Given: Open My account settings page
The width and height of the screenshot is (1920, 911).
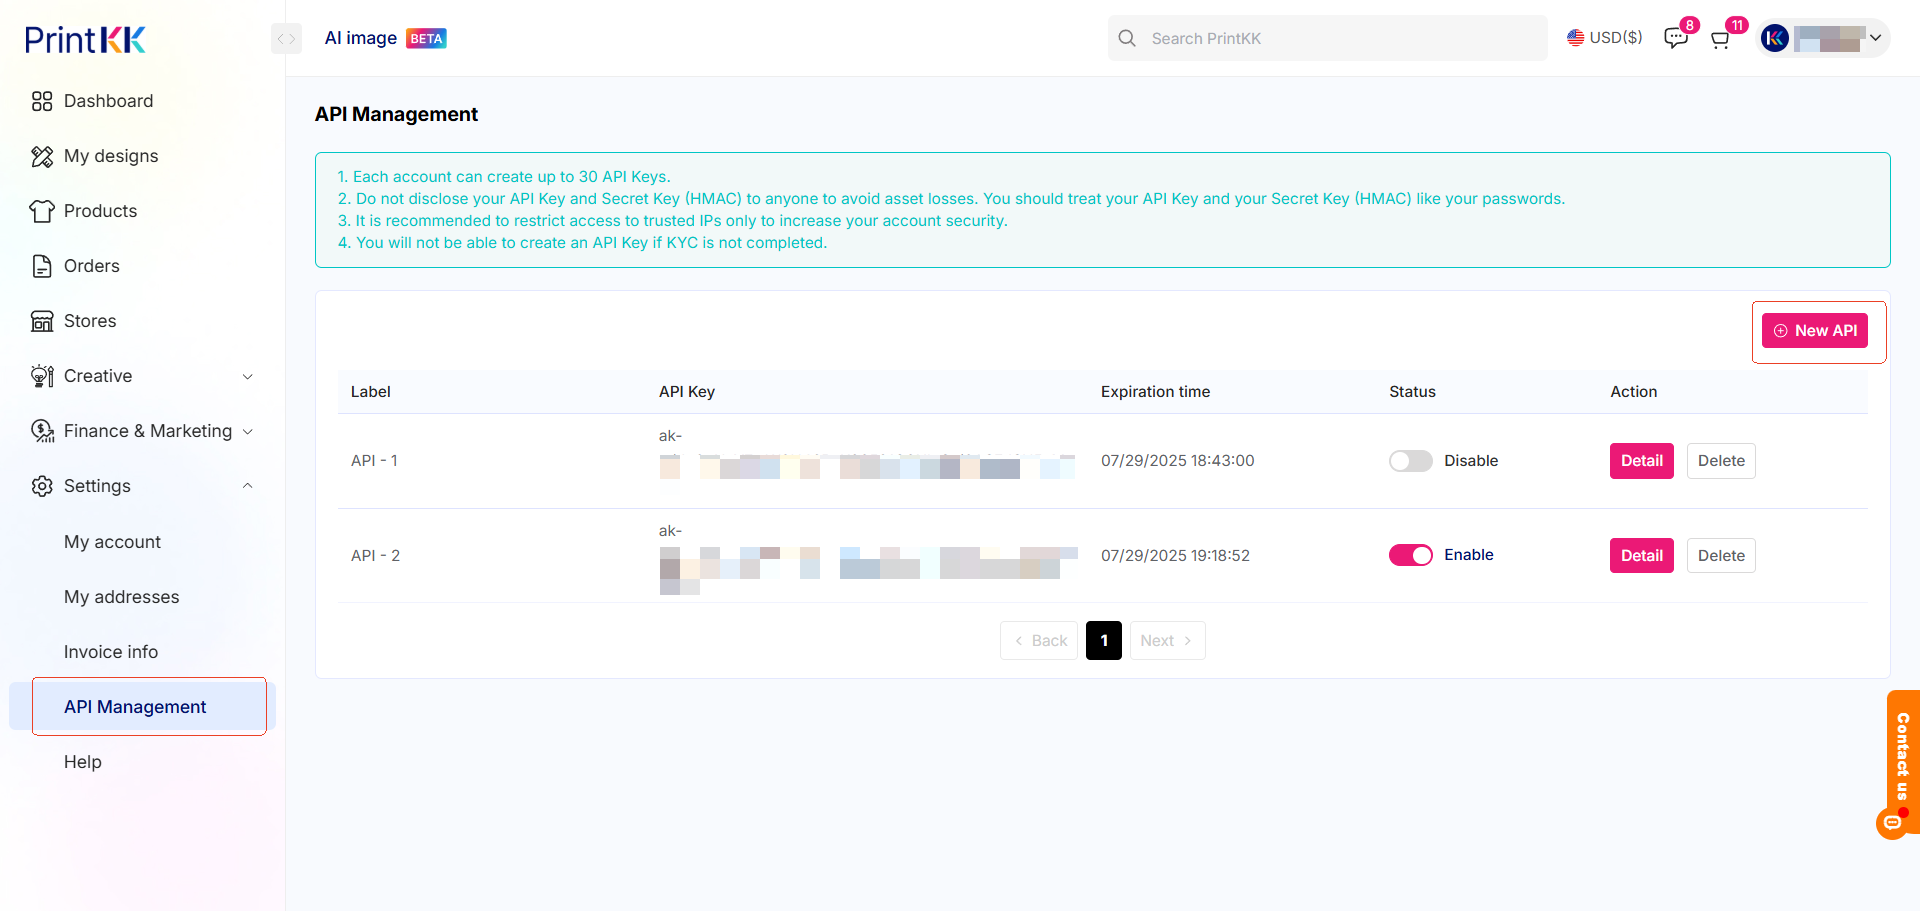Looking at the screenshot, I should [112, 542].
